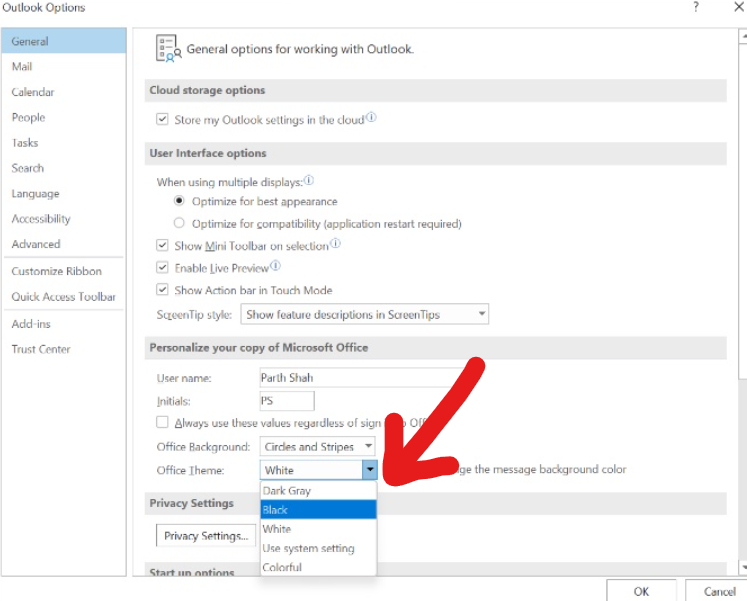Select Optimize for best appearance
747x601 pixels.
(x=179, y=200)
